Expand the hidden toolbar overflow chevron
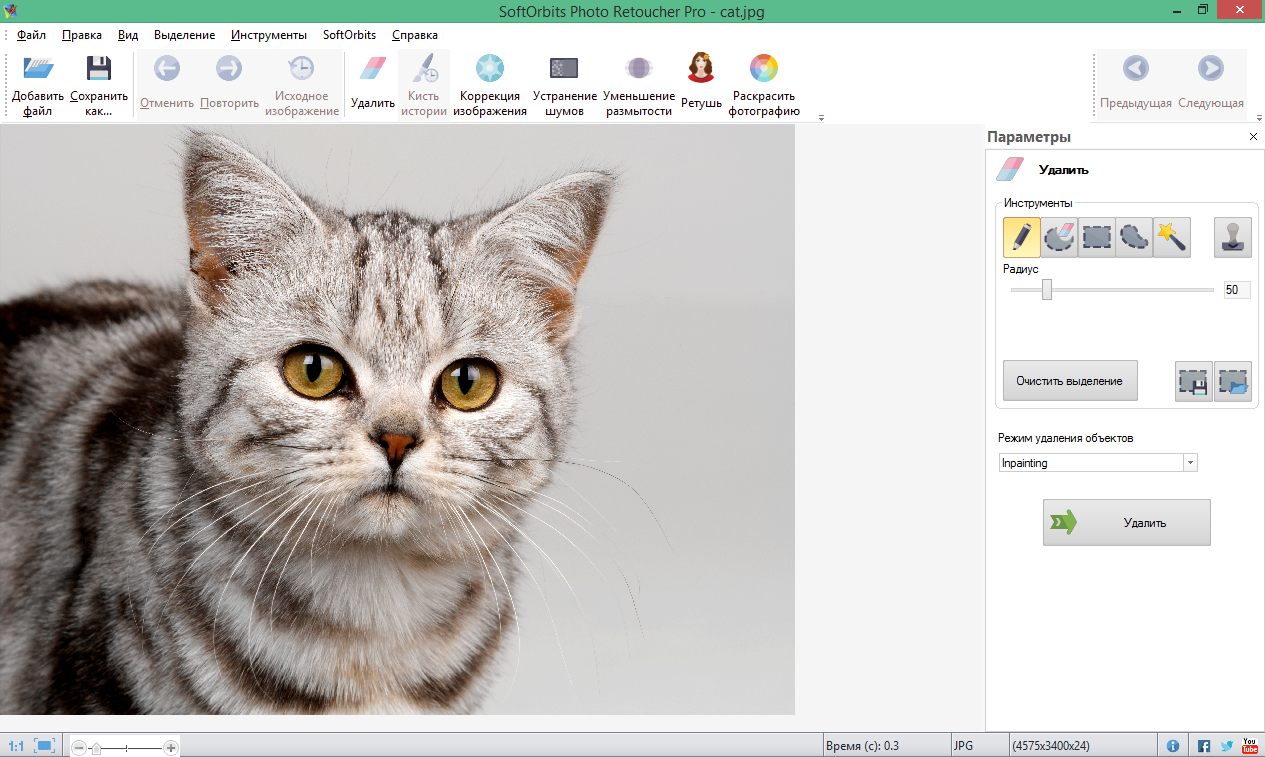 [x=820, y=118]
